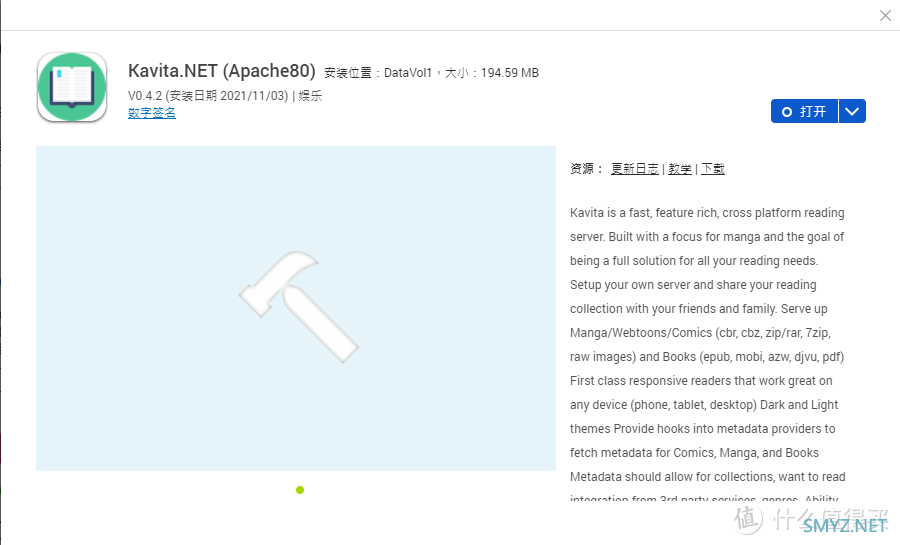900x545 pixels.
Task: Click the line "fetch metadata for Comics, Manga, and Books"
Action: (x=694, y=453)
